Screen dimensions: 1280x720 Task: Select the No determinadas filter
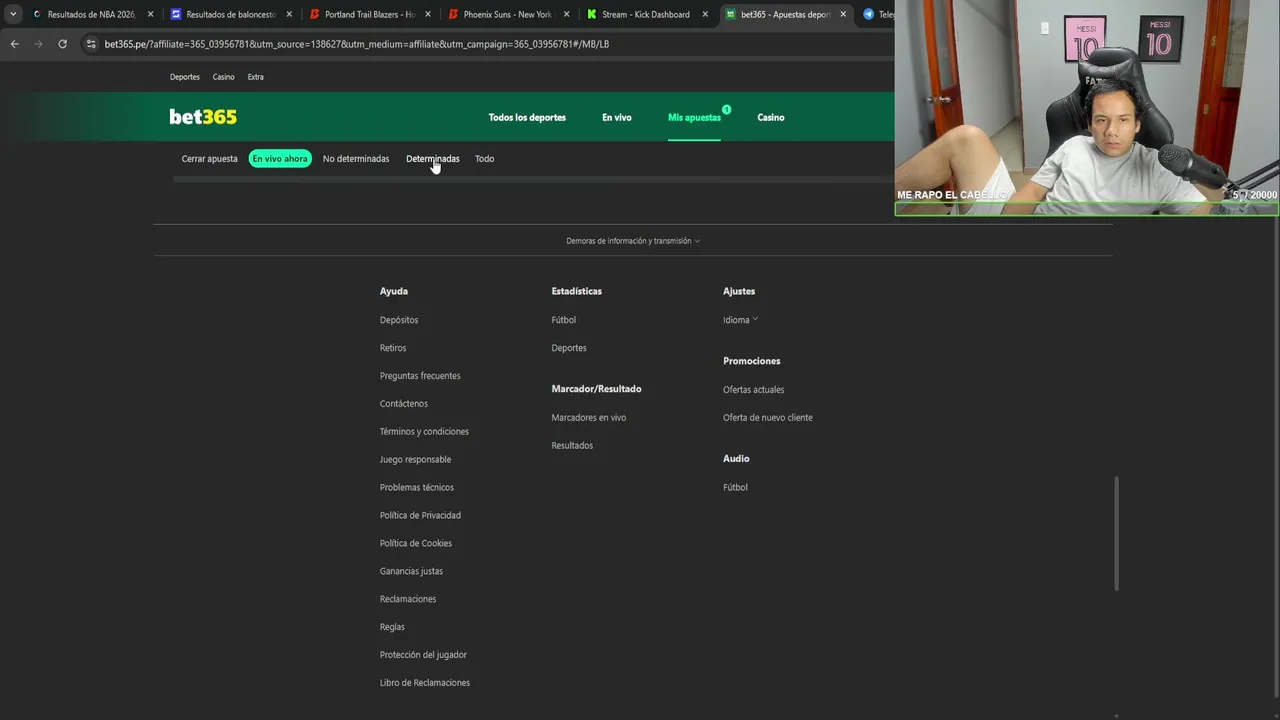tap(356, 159)
